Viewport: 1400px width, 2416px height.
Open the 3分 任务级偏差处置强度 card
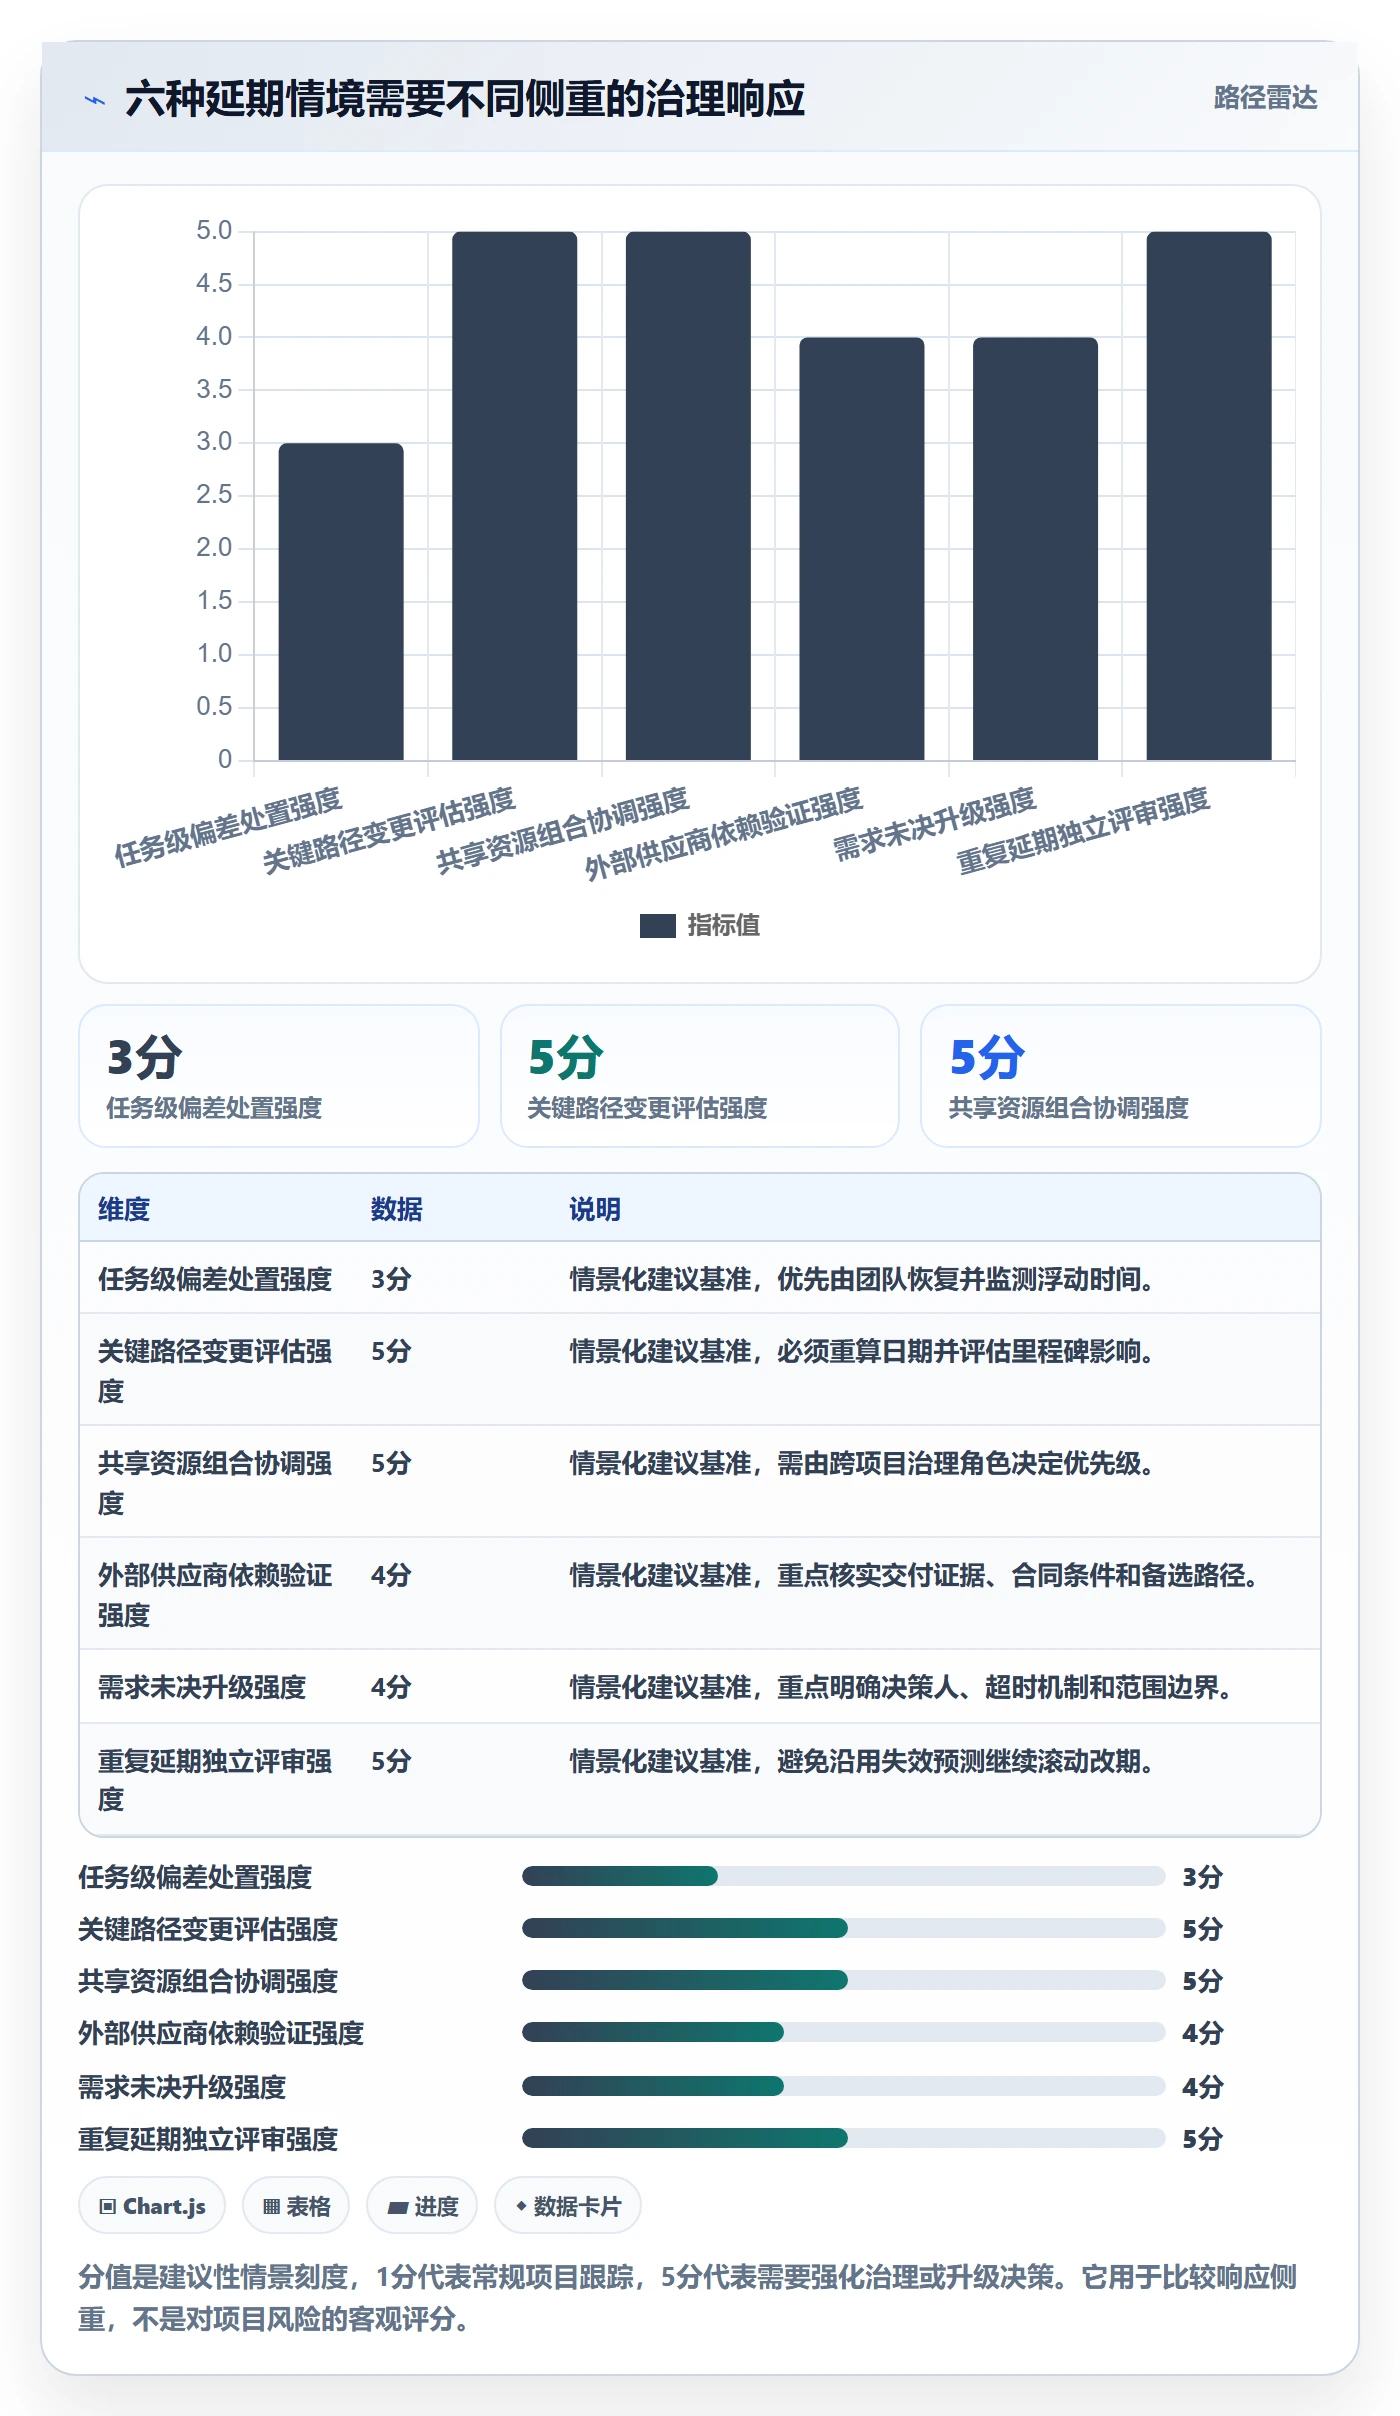(x=279, y=1076)
